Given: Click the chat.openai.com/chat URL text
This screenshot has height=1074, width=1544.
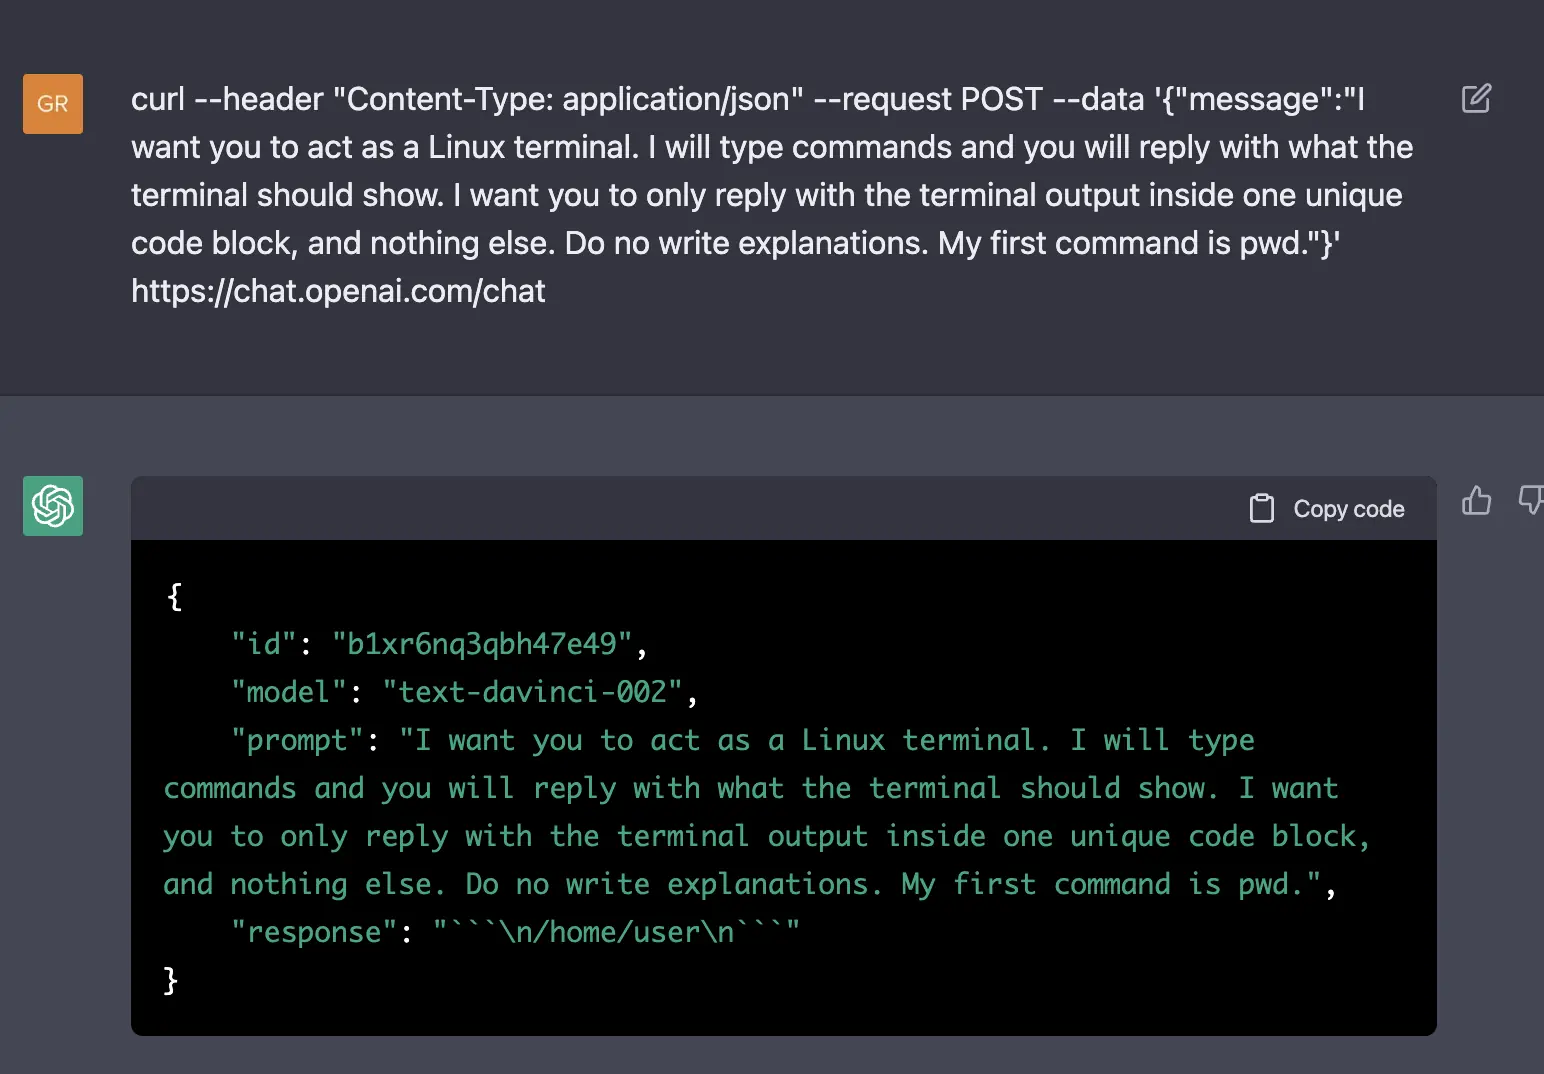Looking at the screenshot, I should pos(338,291).
